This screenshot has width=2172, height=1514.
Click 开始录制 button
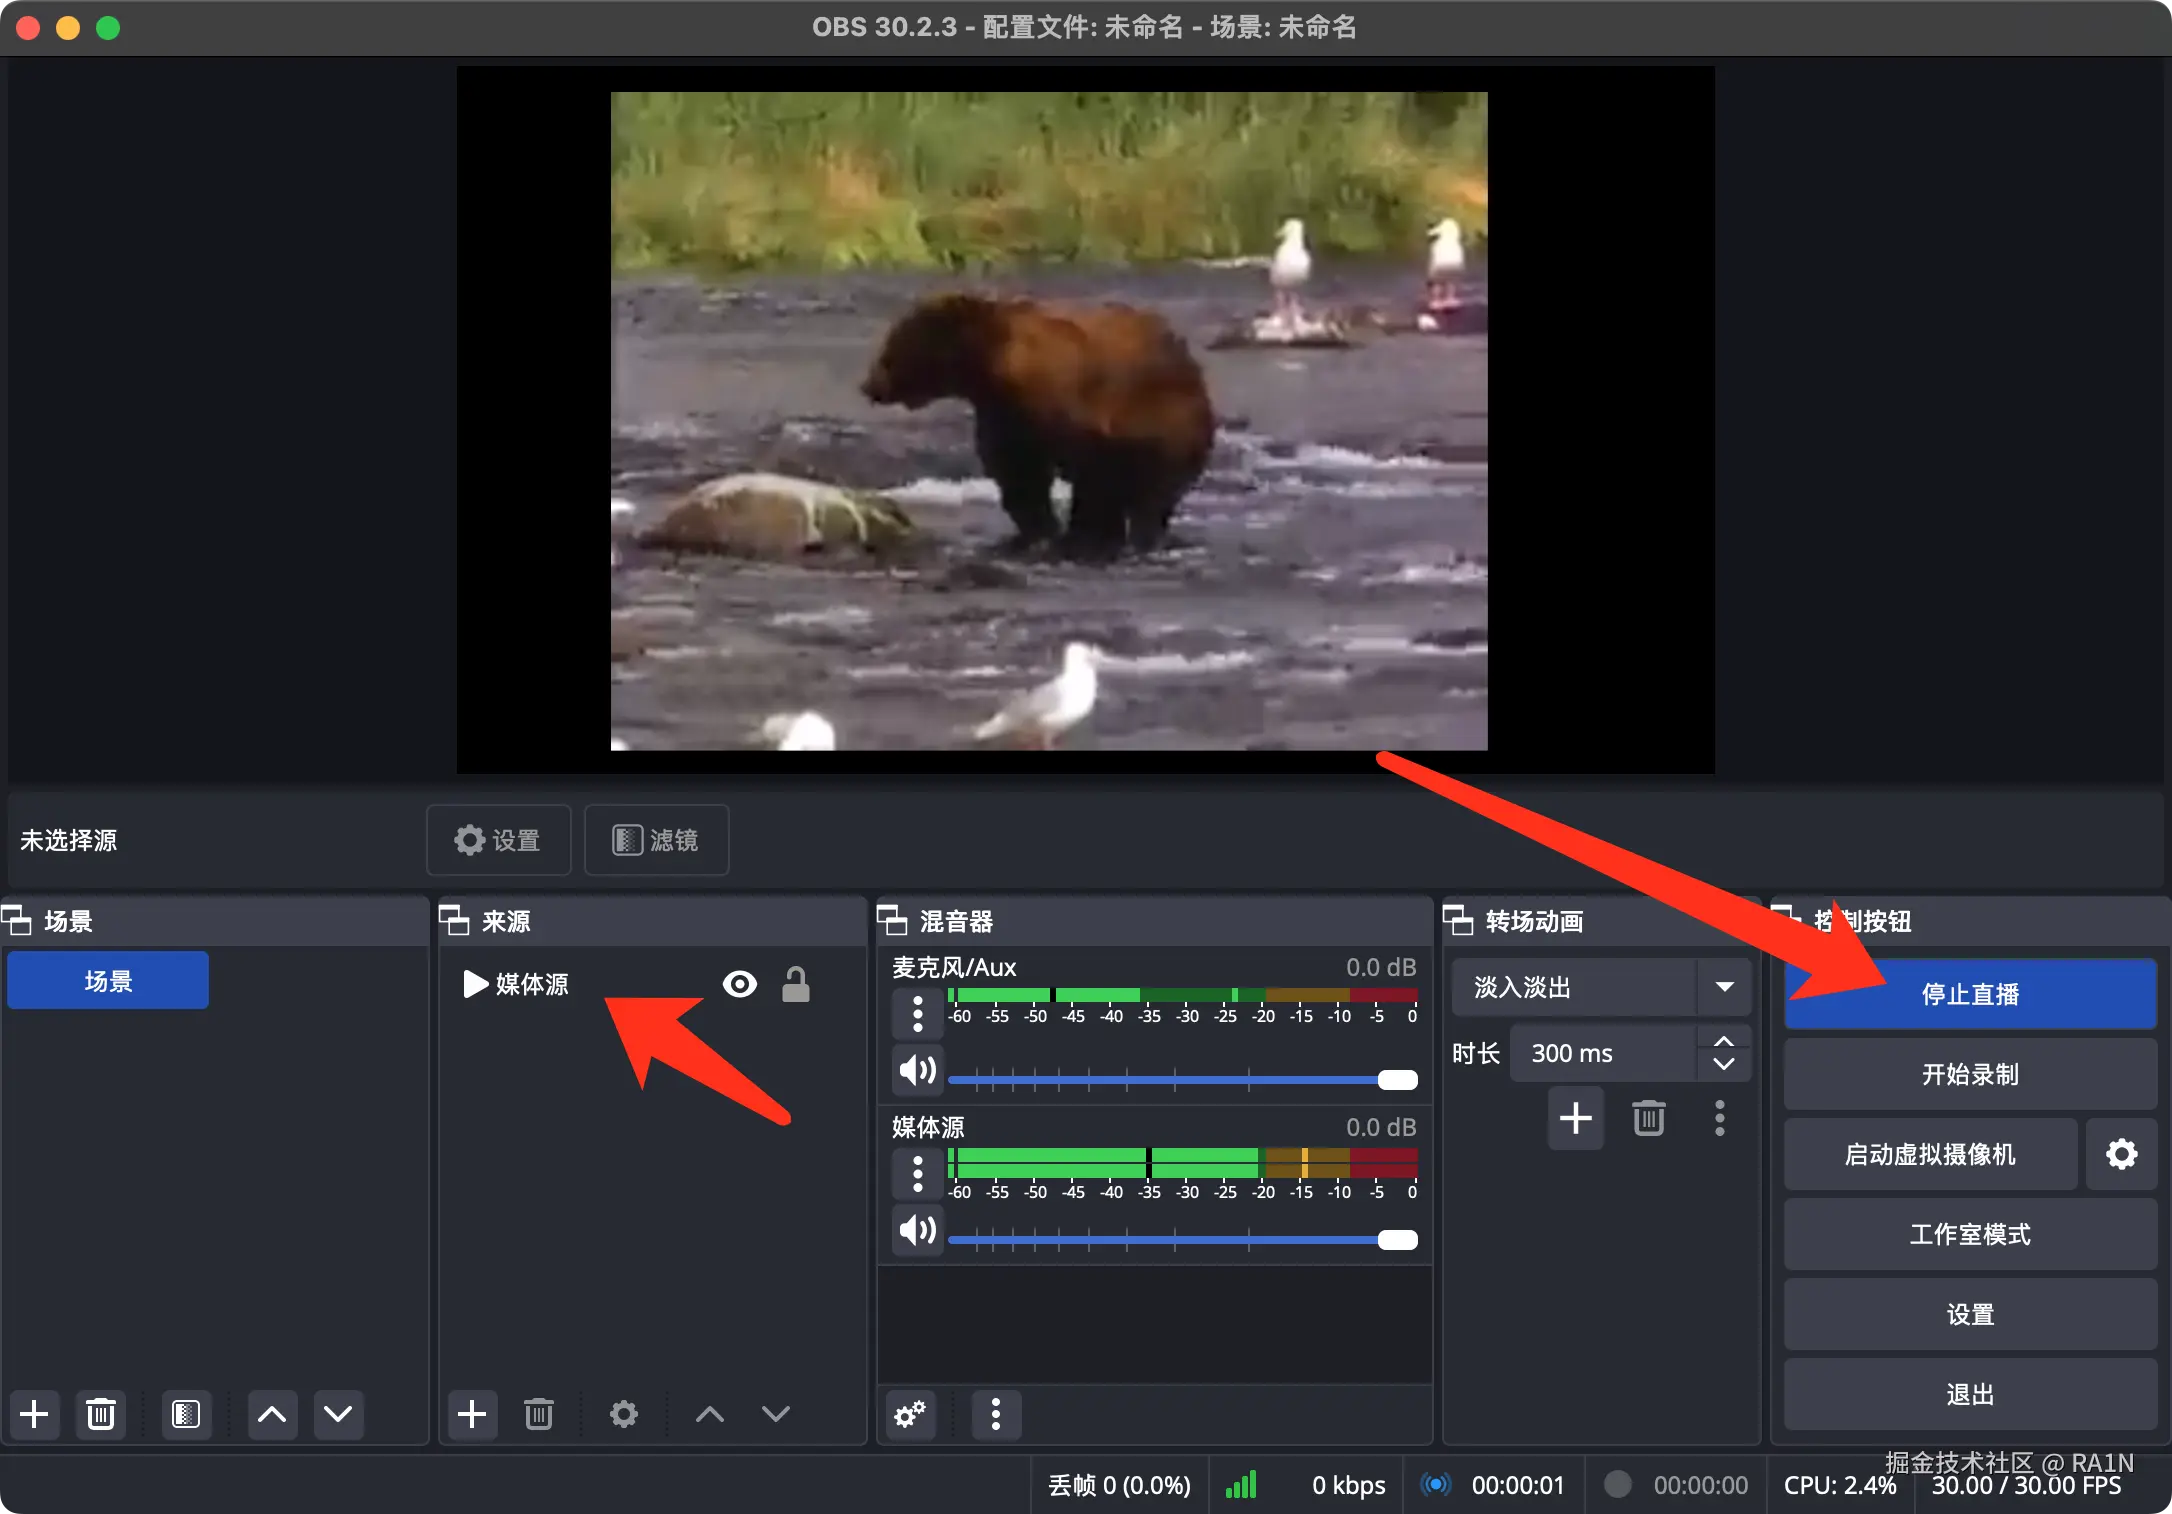(x=1970, y=1074)
